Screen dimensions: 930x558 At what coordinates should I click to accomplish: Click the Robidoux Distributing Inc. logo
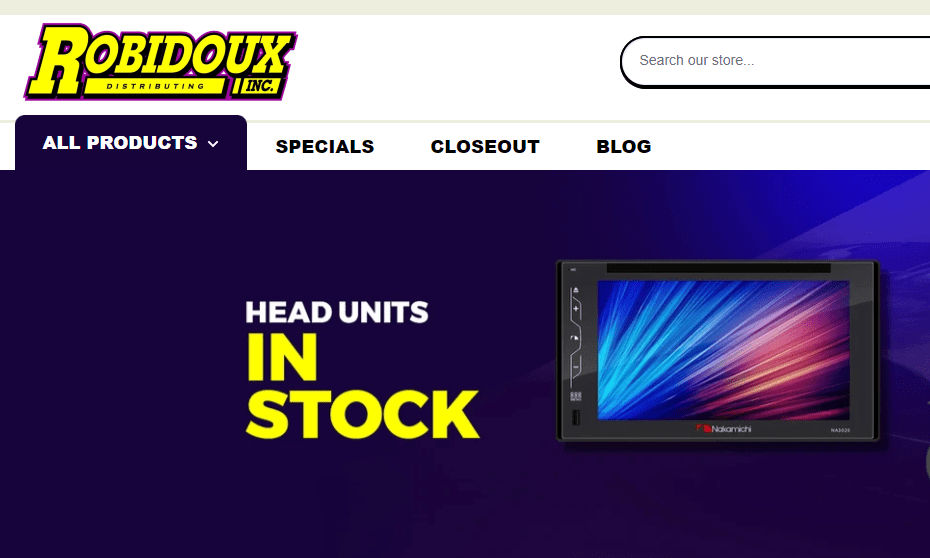(x=160, y=62)
